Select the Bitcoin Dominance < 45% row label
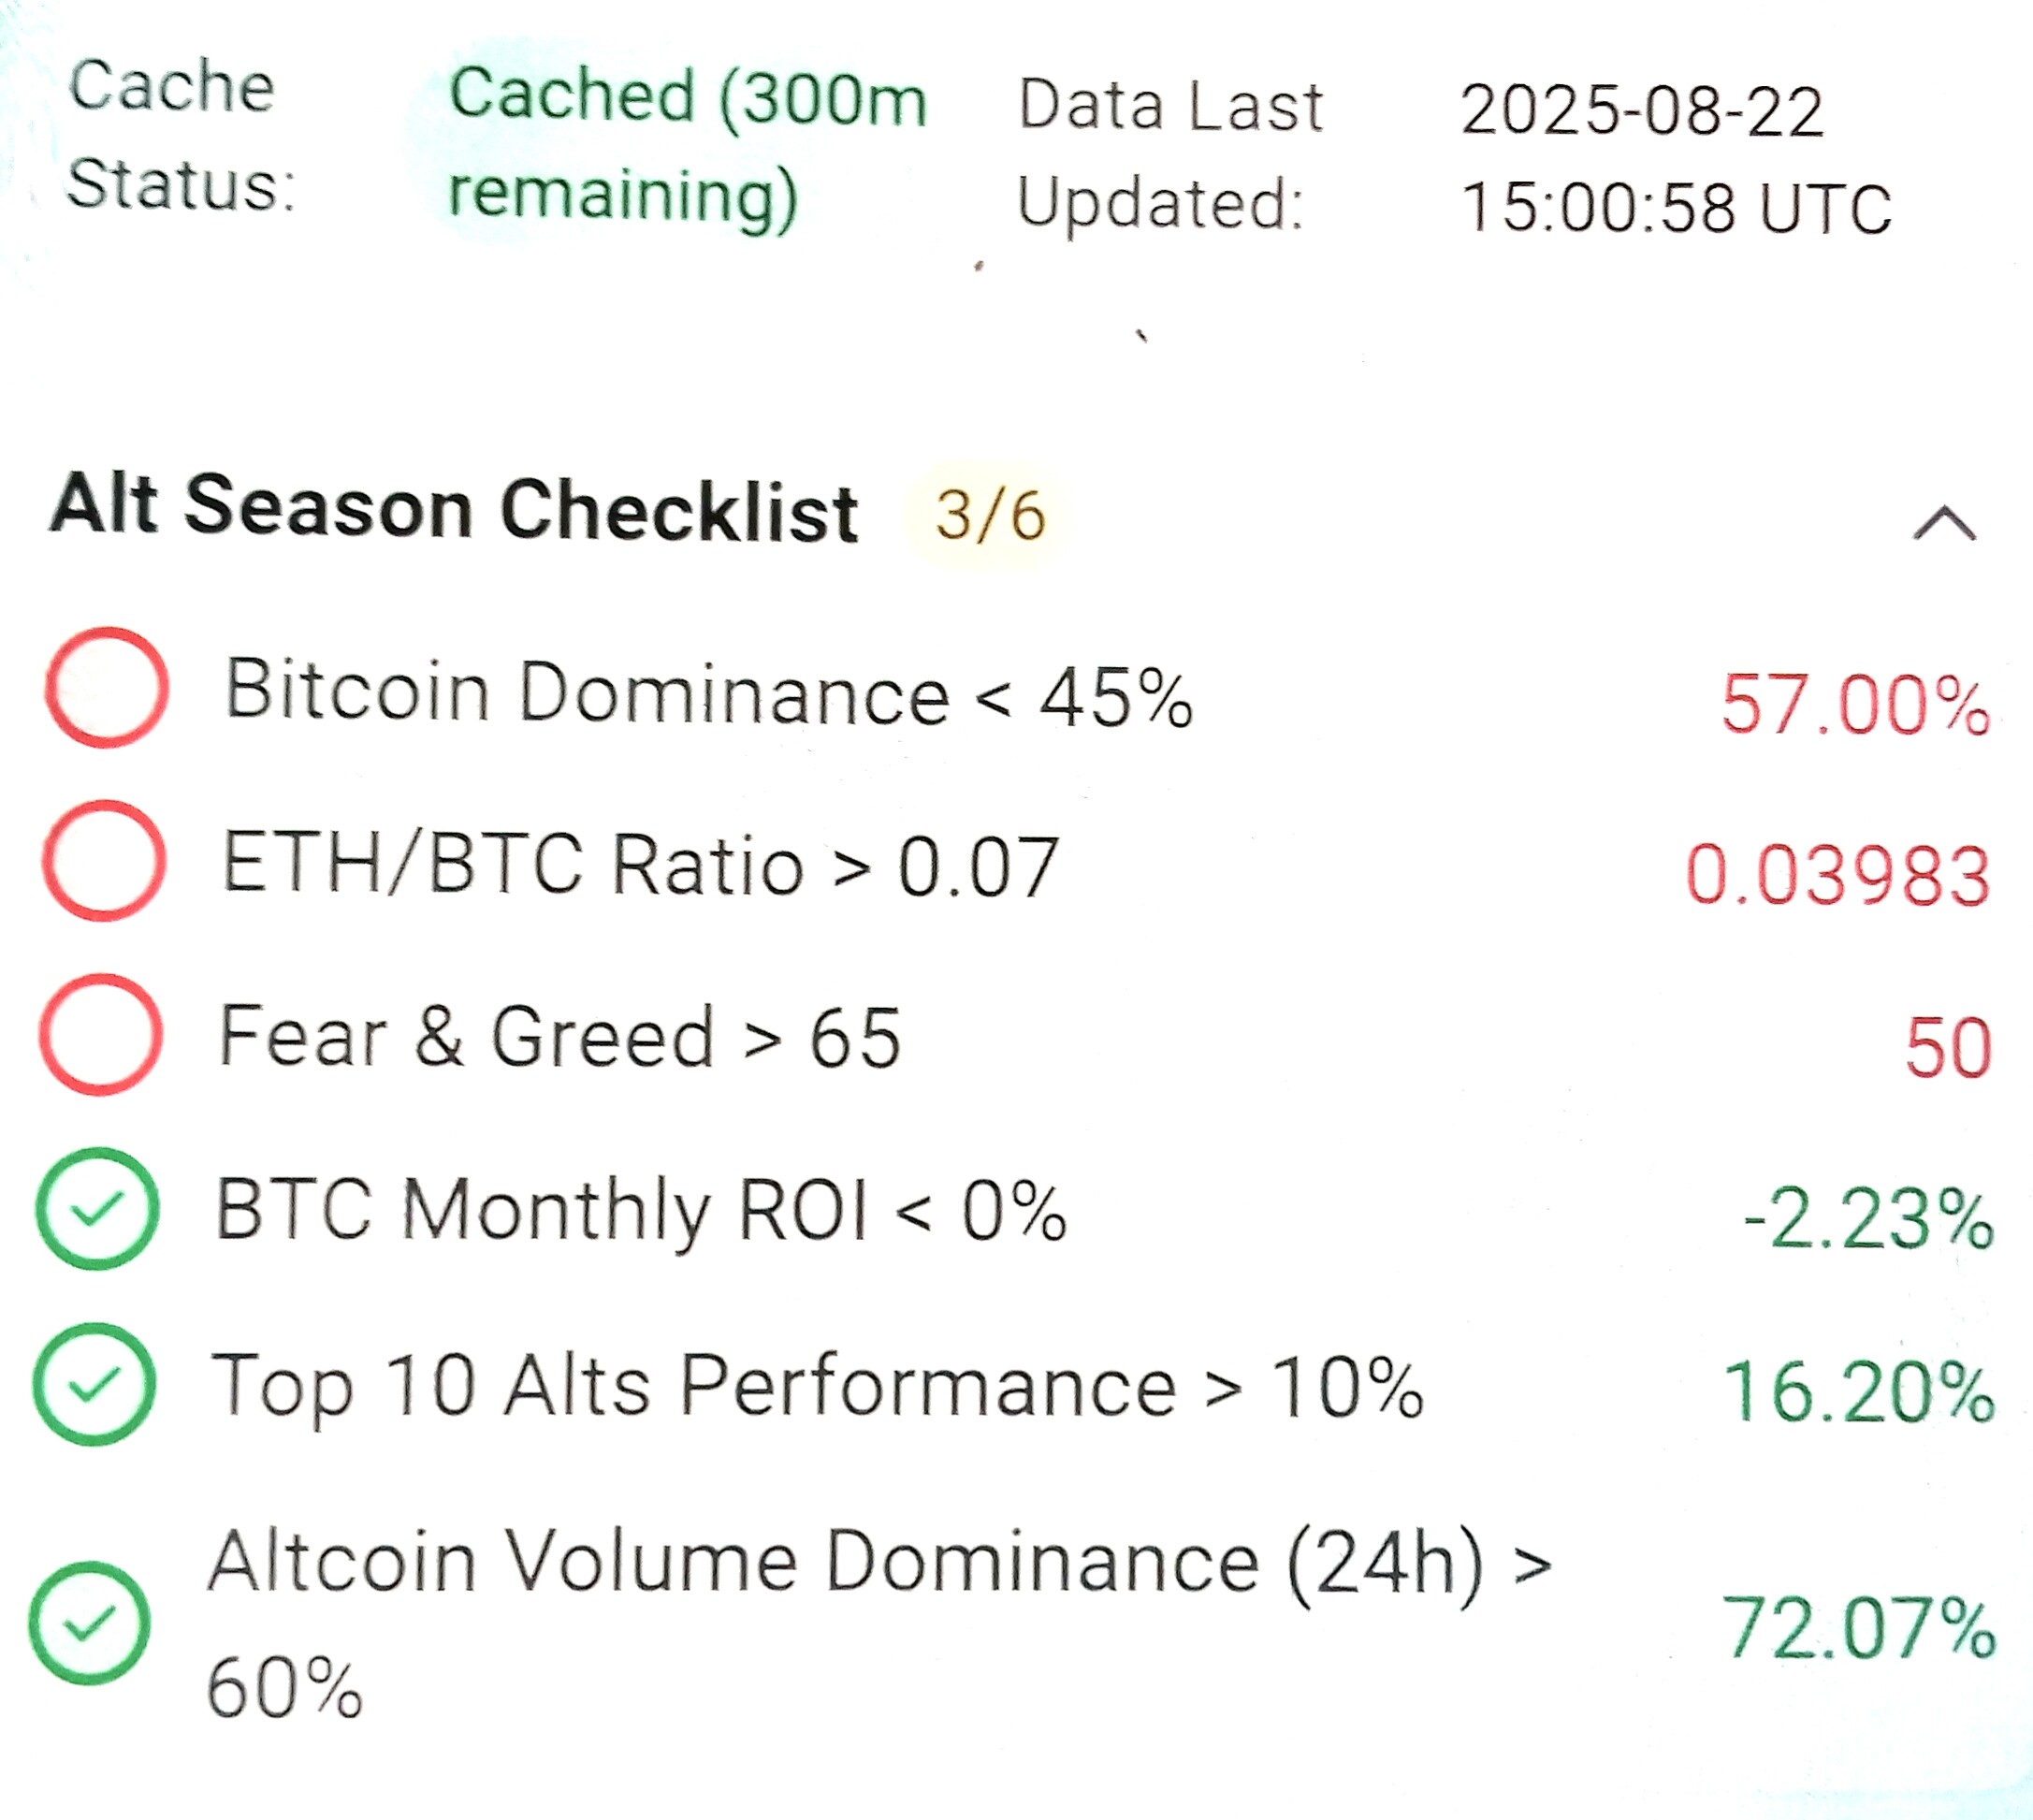This screenshot has height=1820, width=2033. [x=708, y=692]
